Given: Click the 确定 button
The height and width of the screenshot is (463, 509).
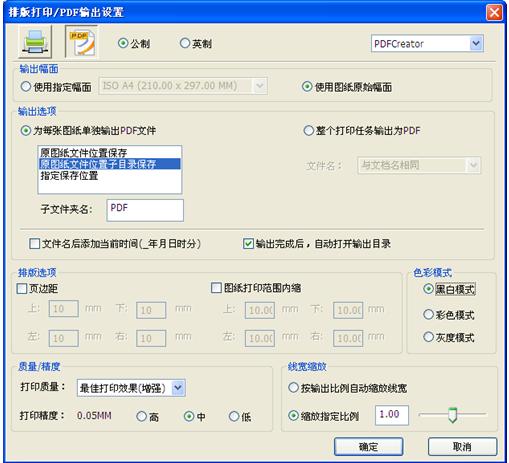Looking at the screenshot, I should 368,447.
